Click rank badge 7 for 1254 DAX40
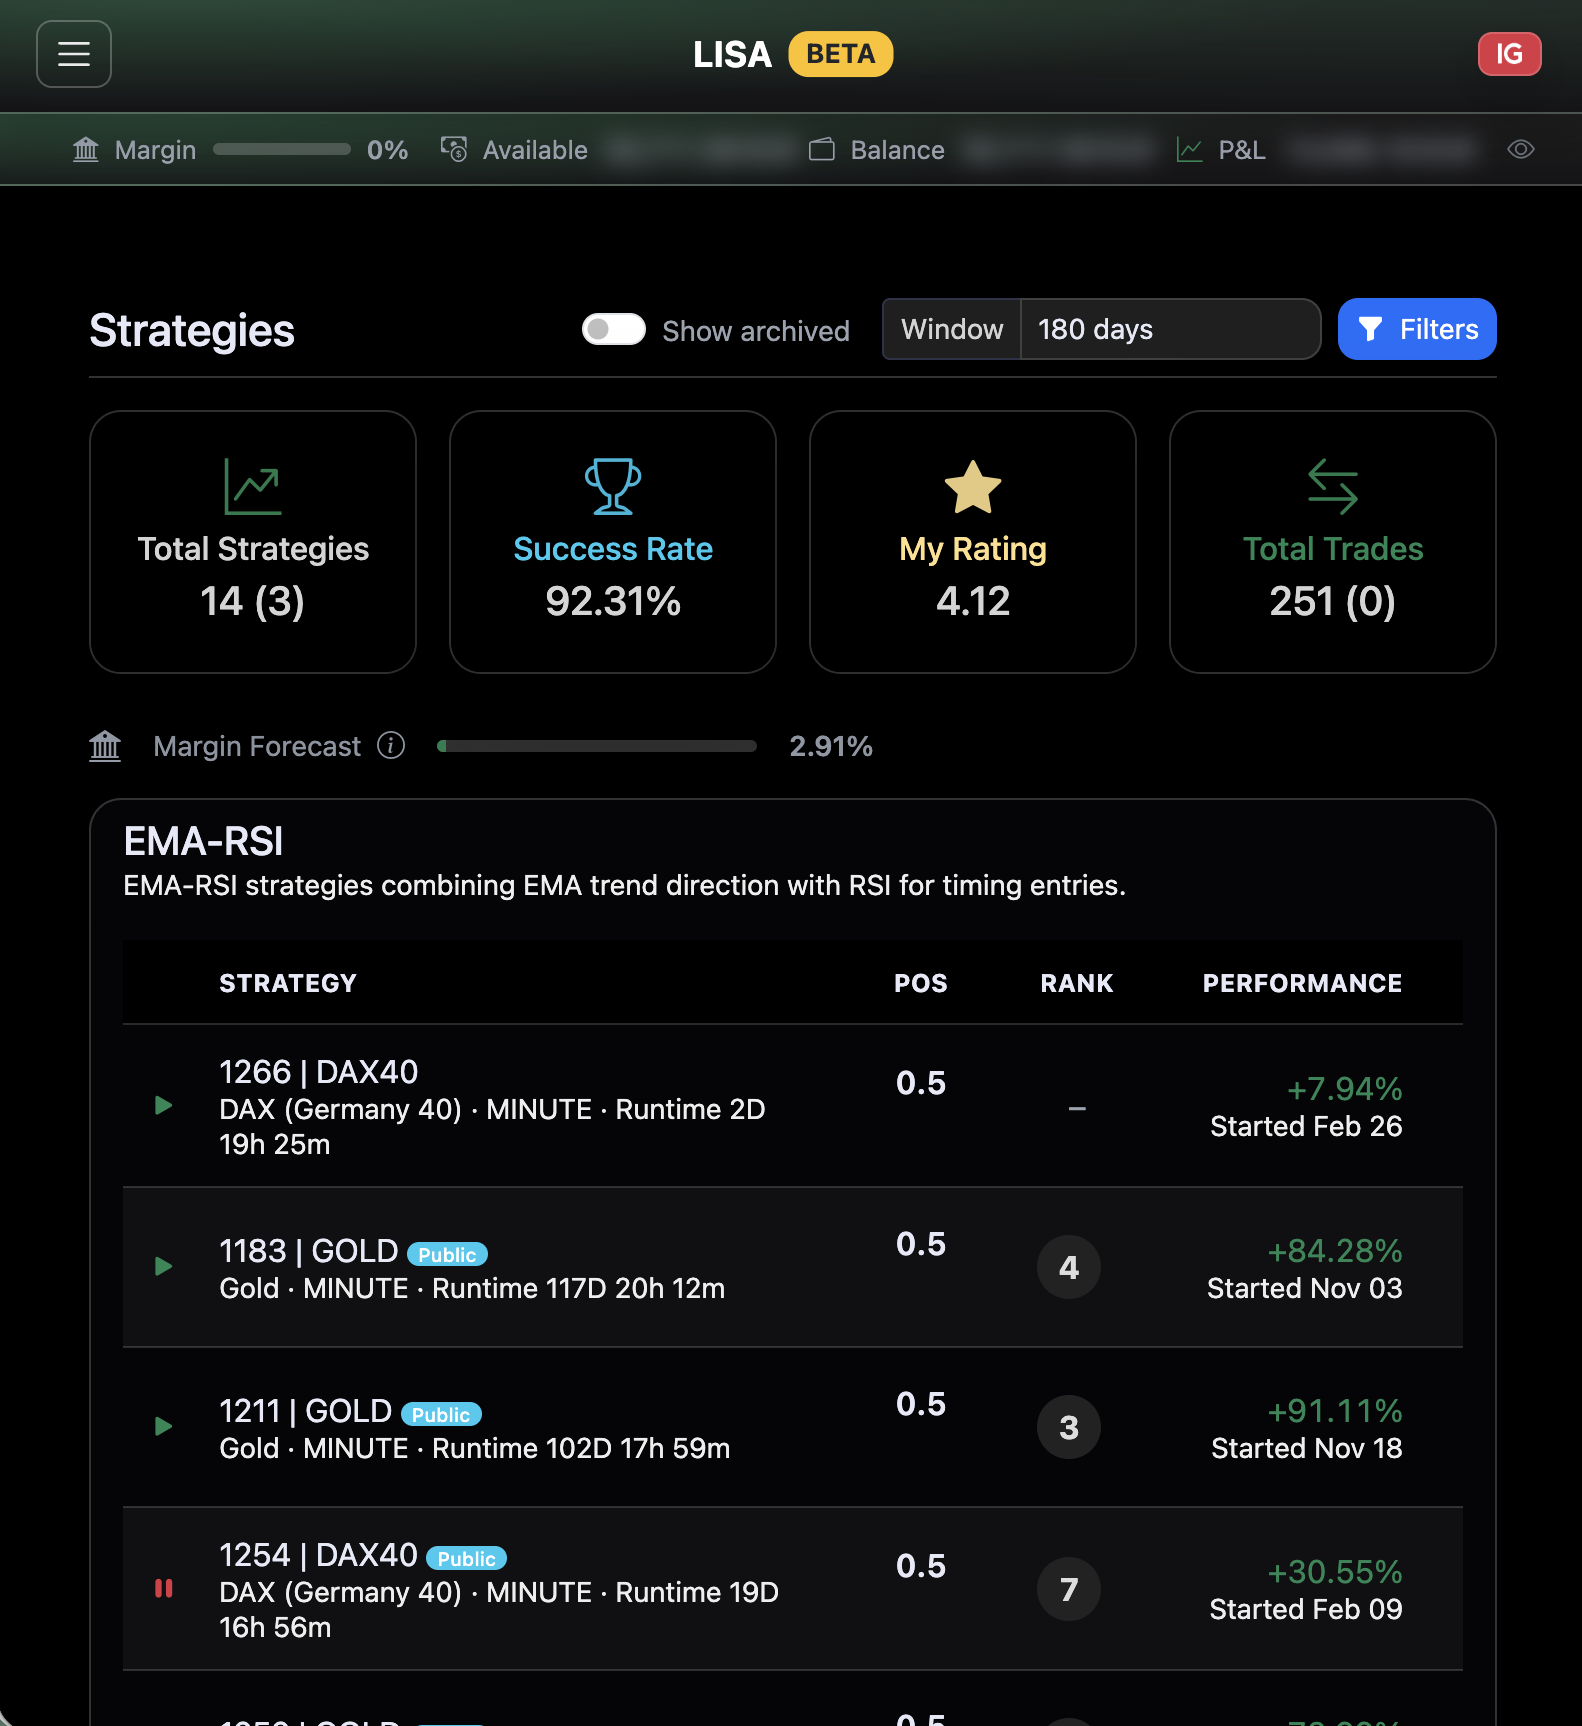Viewport: 1582px width, 1726px height. (x=1069, y=1588)
